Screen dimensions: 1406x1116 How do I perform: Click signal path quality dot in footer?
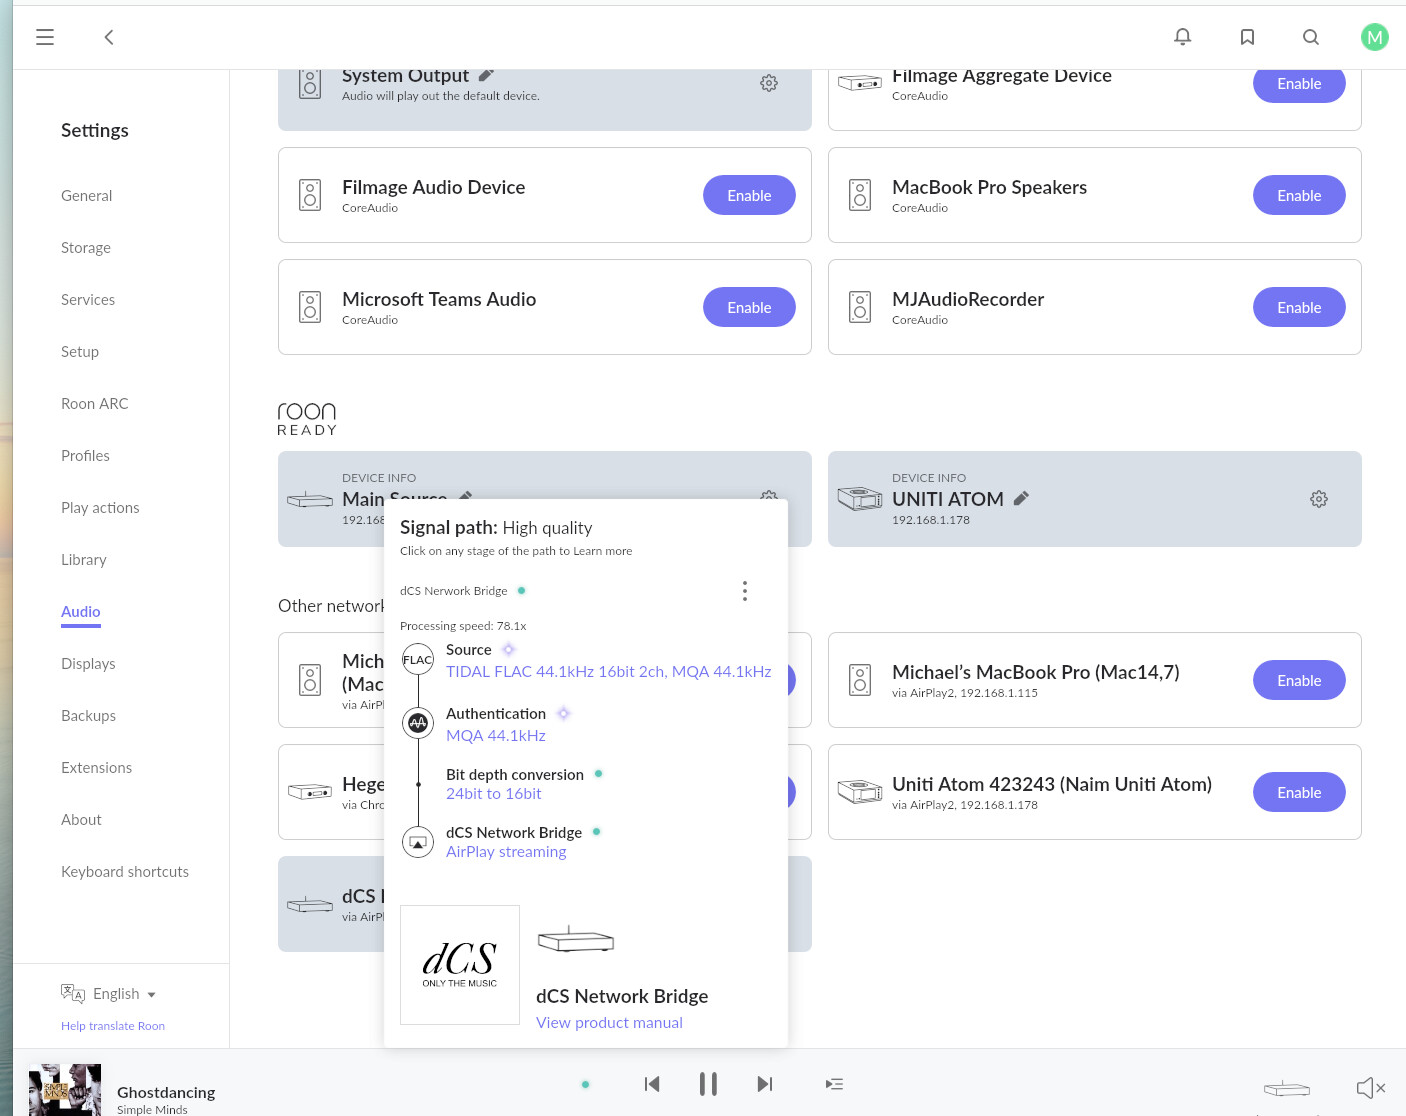tap(585, 1084)
